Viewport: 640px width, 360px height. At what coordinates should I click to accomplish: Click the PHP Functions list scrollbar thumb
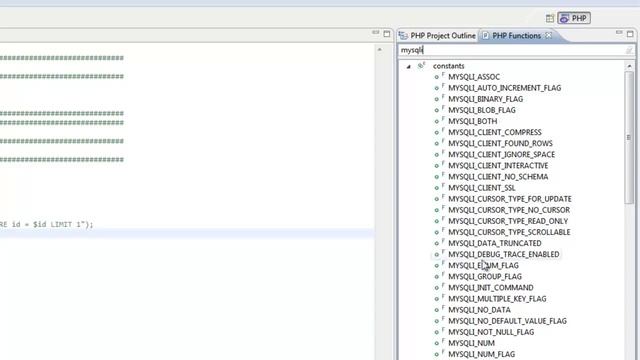point(629,138)
